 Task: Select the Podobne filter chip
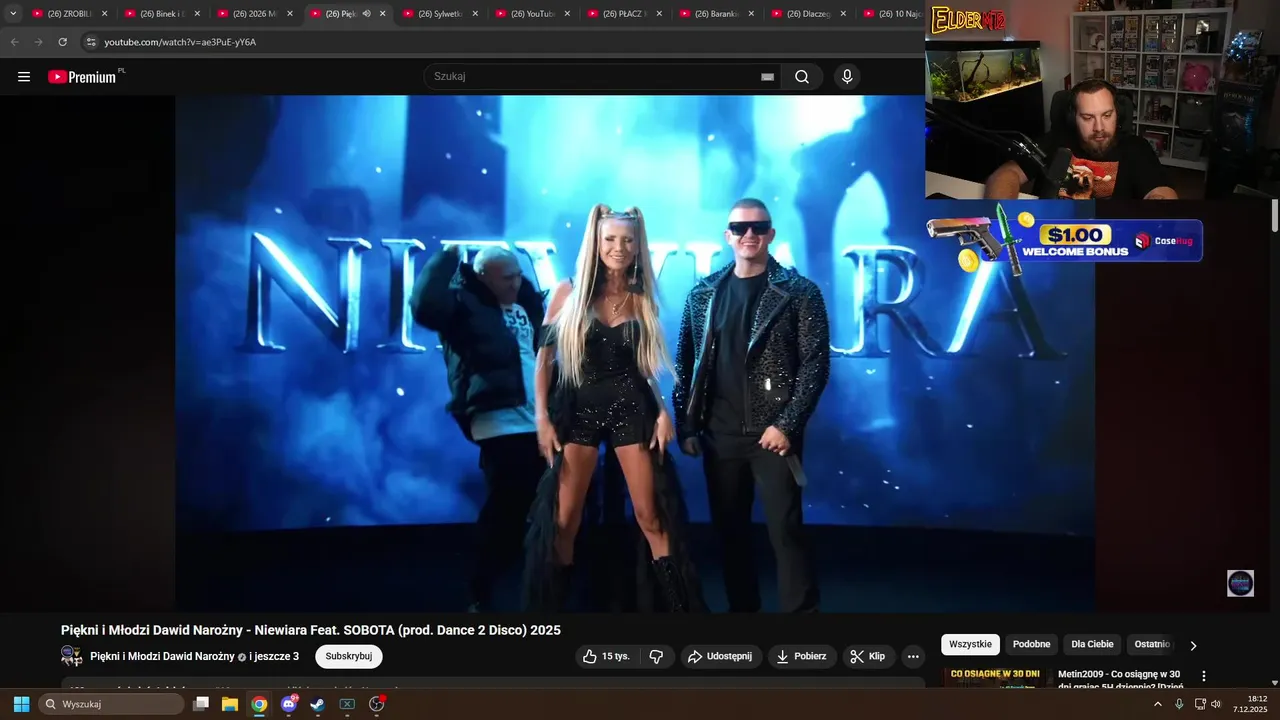1031,644
